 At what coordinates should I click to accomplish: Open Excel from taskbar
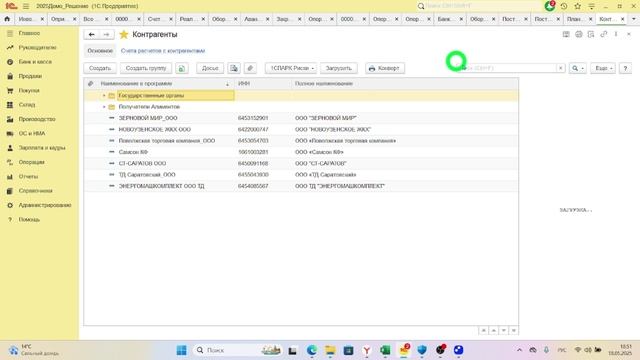[x=384, y=350]
